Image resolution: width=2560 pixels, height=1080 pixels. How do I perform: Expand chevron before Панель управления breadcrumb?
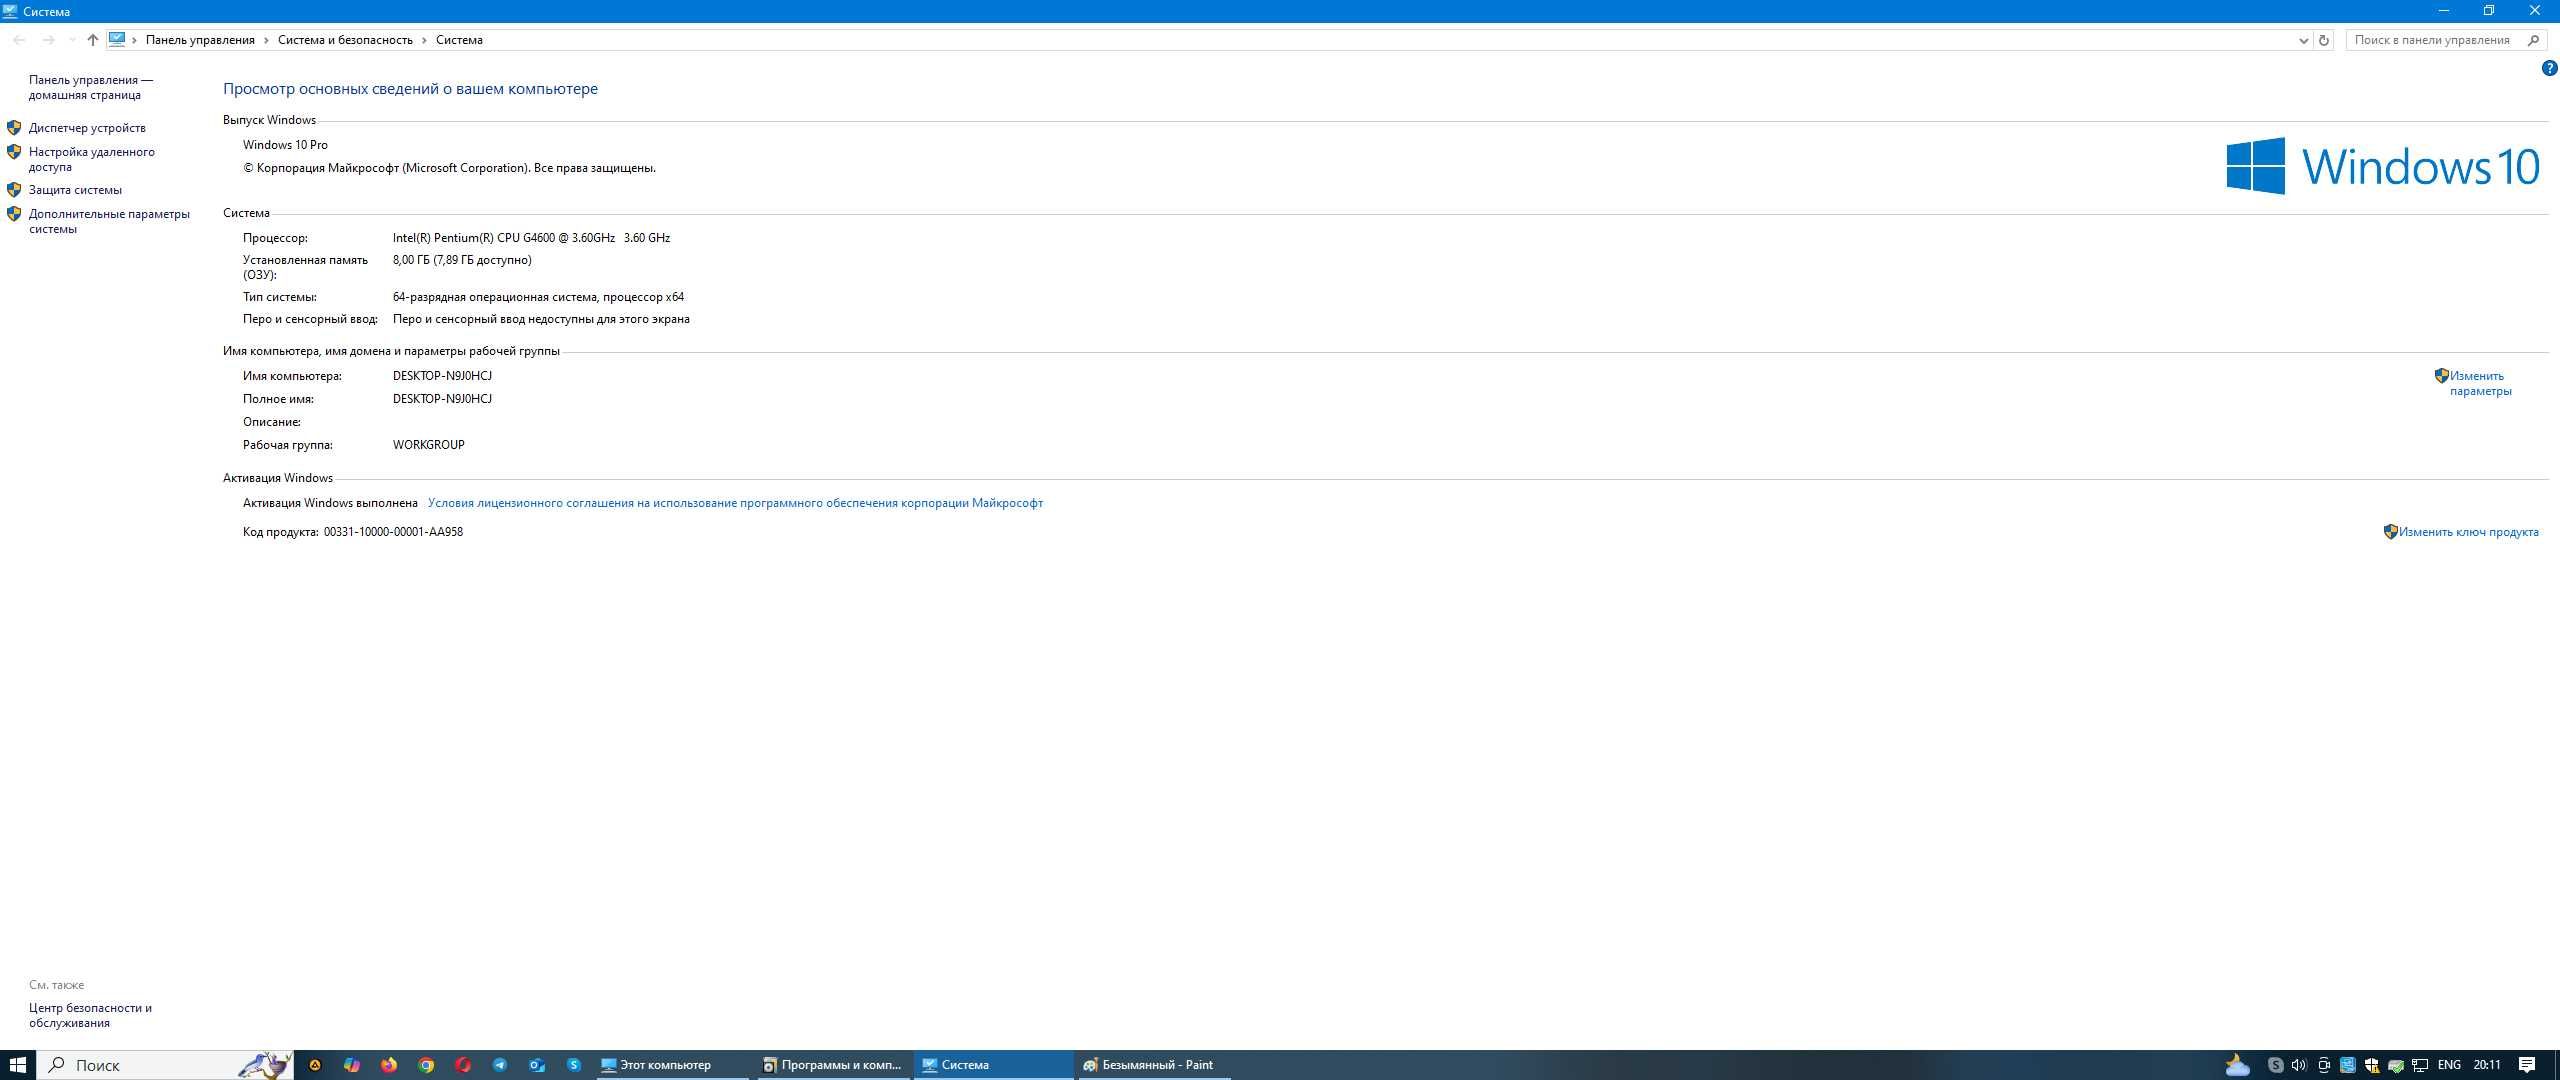pos(134,40)
